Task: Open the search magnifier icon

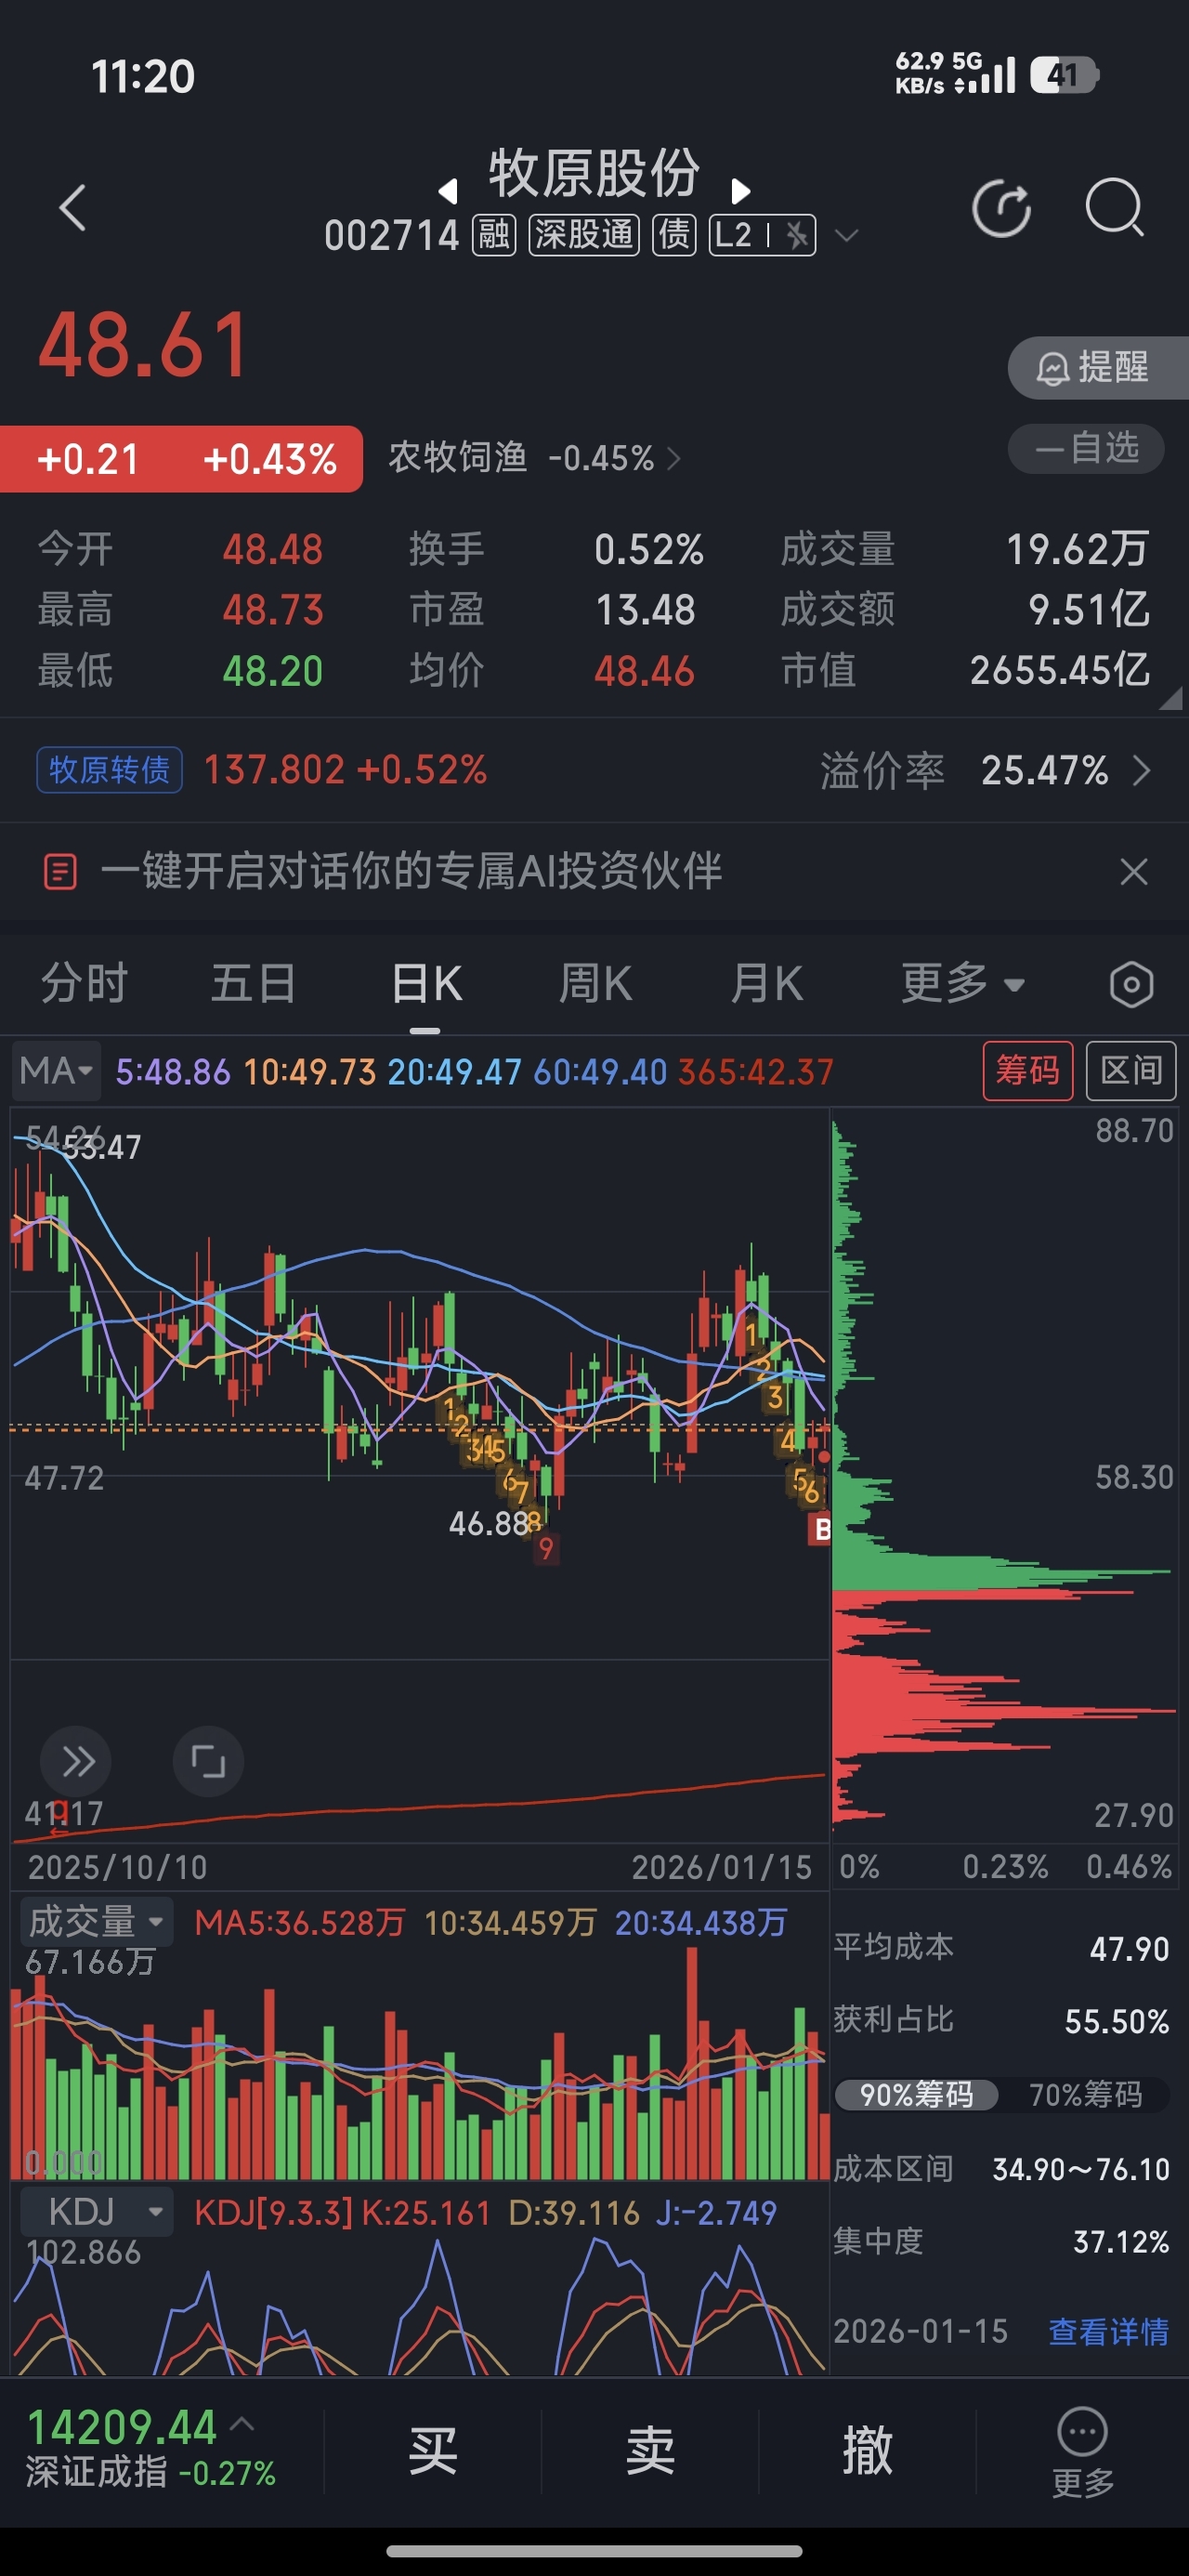Action: click(1114, 207)
